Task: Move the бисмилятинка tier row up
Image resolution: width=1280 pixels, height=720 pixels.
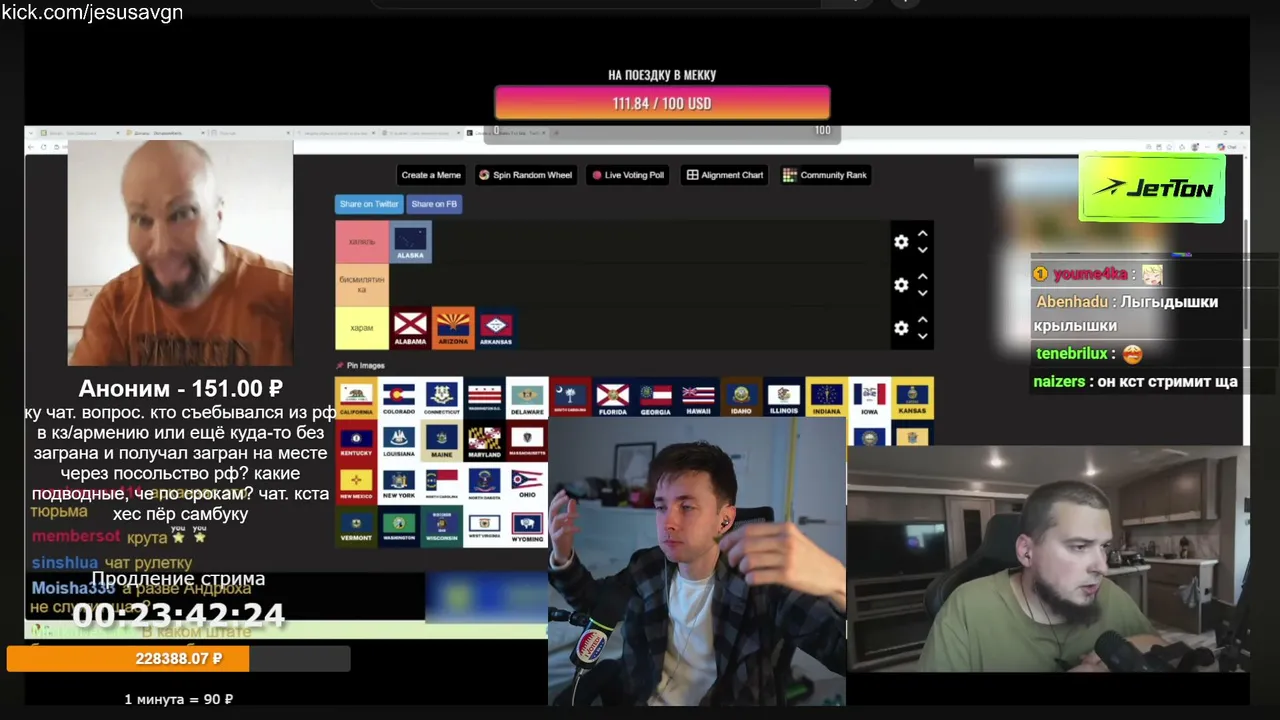Action: point(923,277)
